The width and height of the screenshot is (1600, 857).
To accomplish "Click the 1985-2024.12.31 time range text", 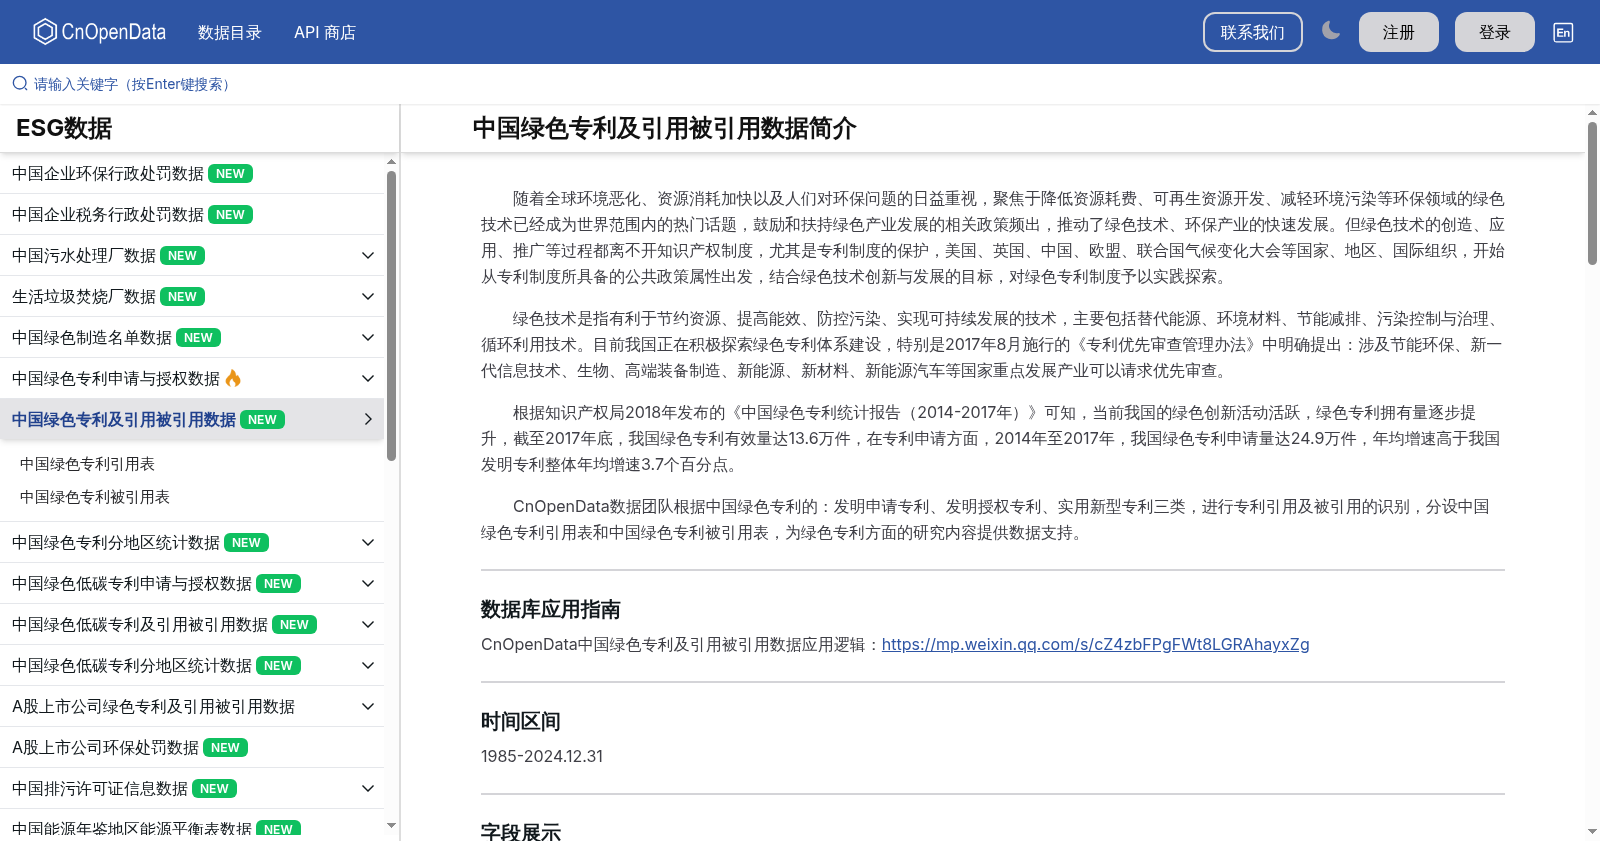I will [x=542, y=757].
